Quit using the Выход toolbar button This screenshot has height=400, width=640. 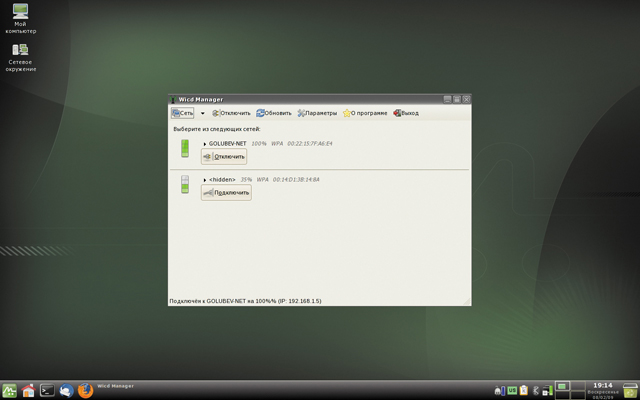click(x=406, y=113)
